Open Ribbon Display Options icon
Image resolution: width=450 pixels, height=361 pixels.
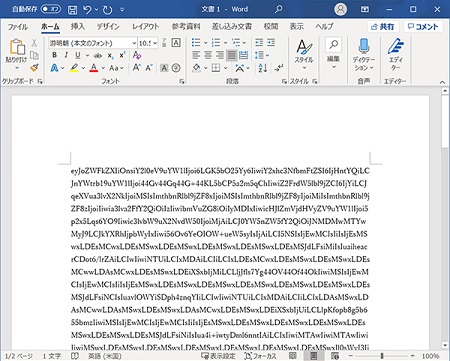[x=365, y=9]
